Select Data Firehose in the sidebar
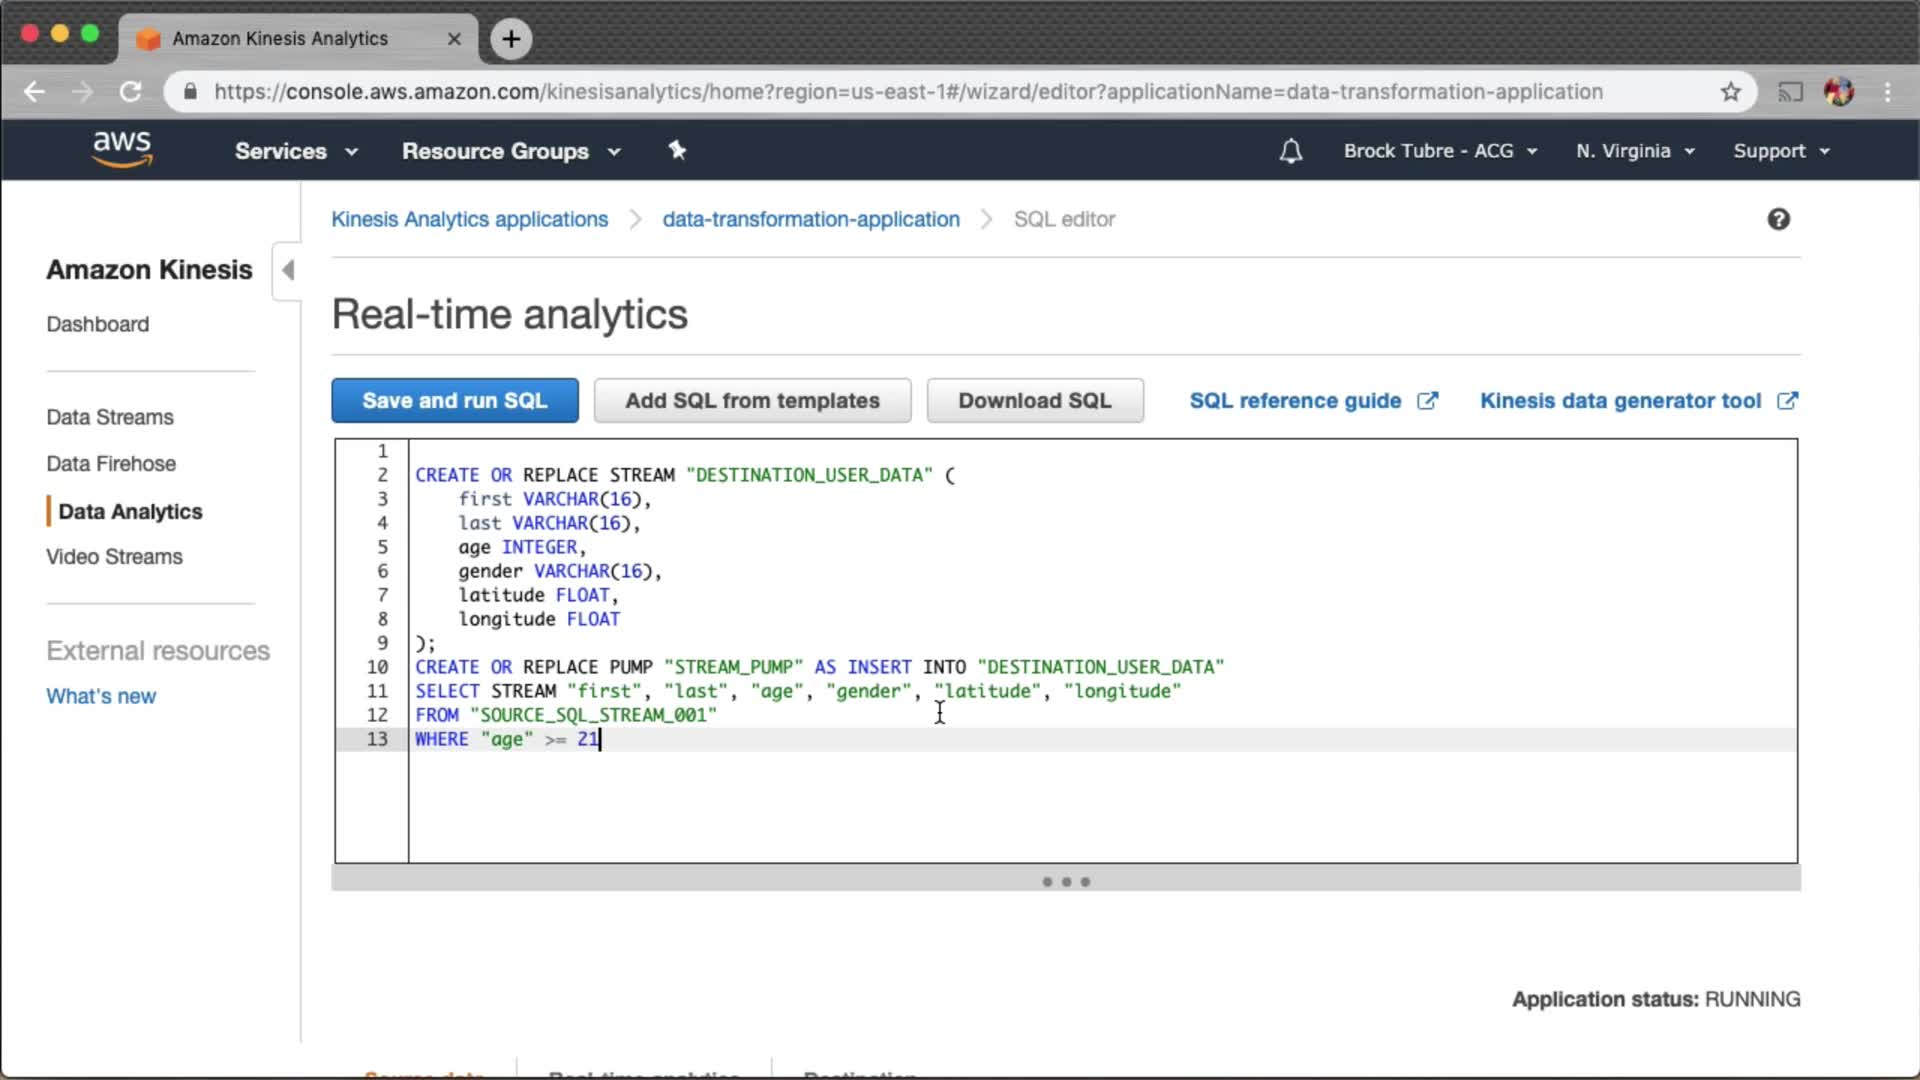Screen dimensions: 1920x1080 [111, 464]
